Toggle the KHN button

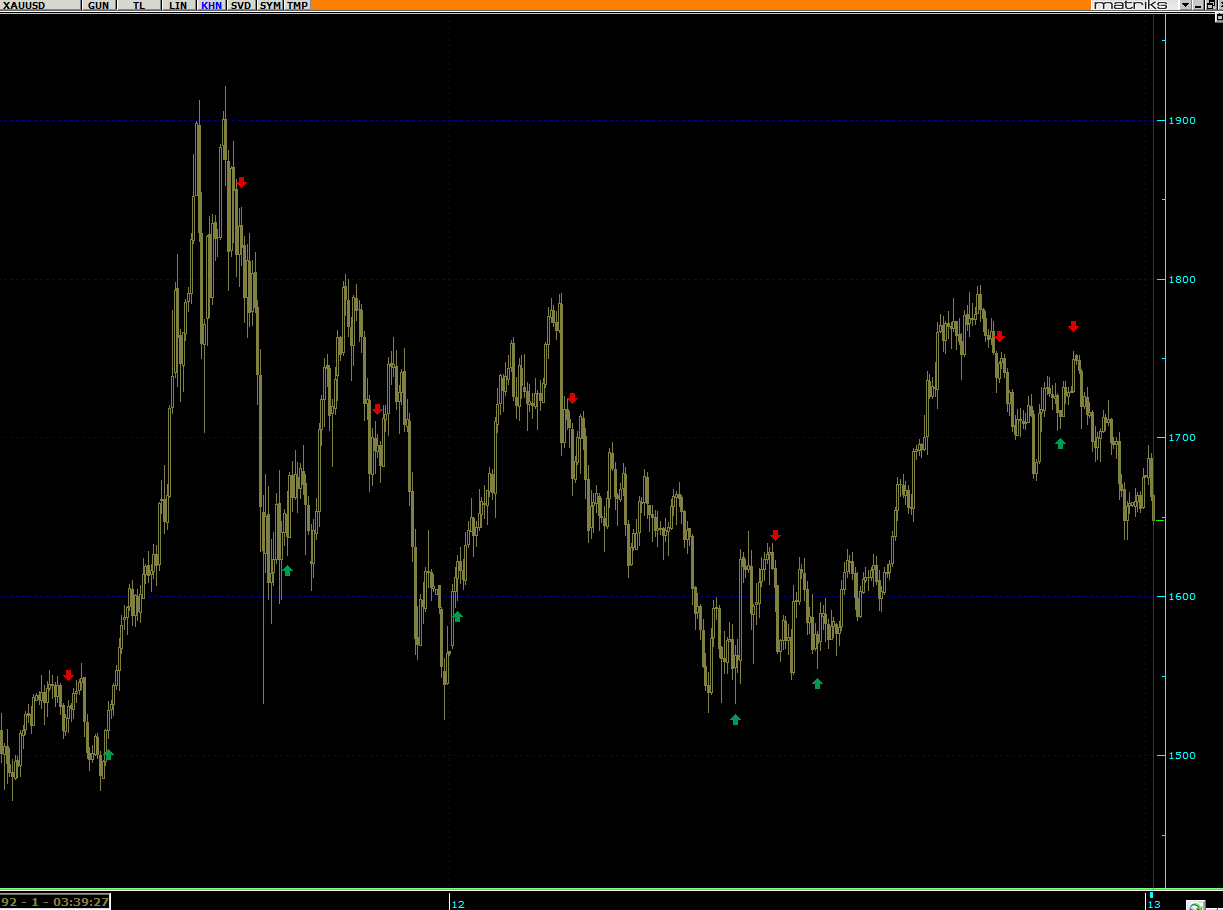pos(211,5)
